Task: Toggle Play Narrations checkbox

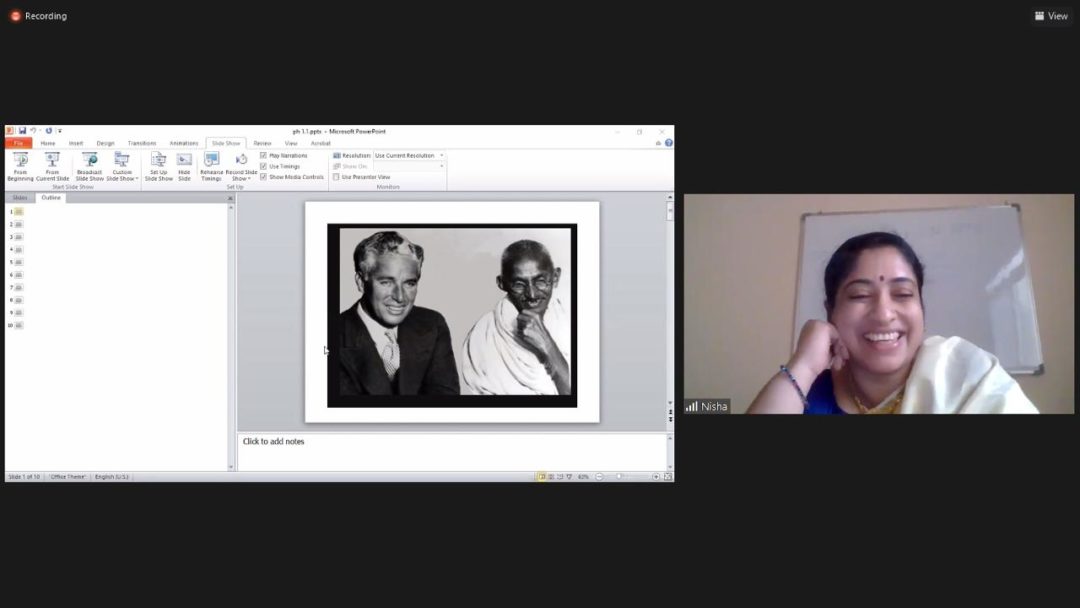Action: click(x=263, y=156)
